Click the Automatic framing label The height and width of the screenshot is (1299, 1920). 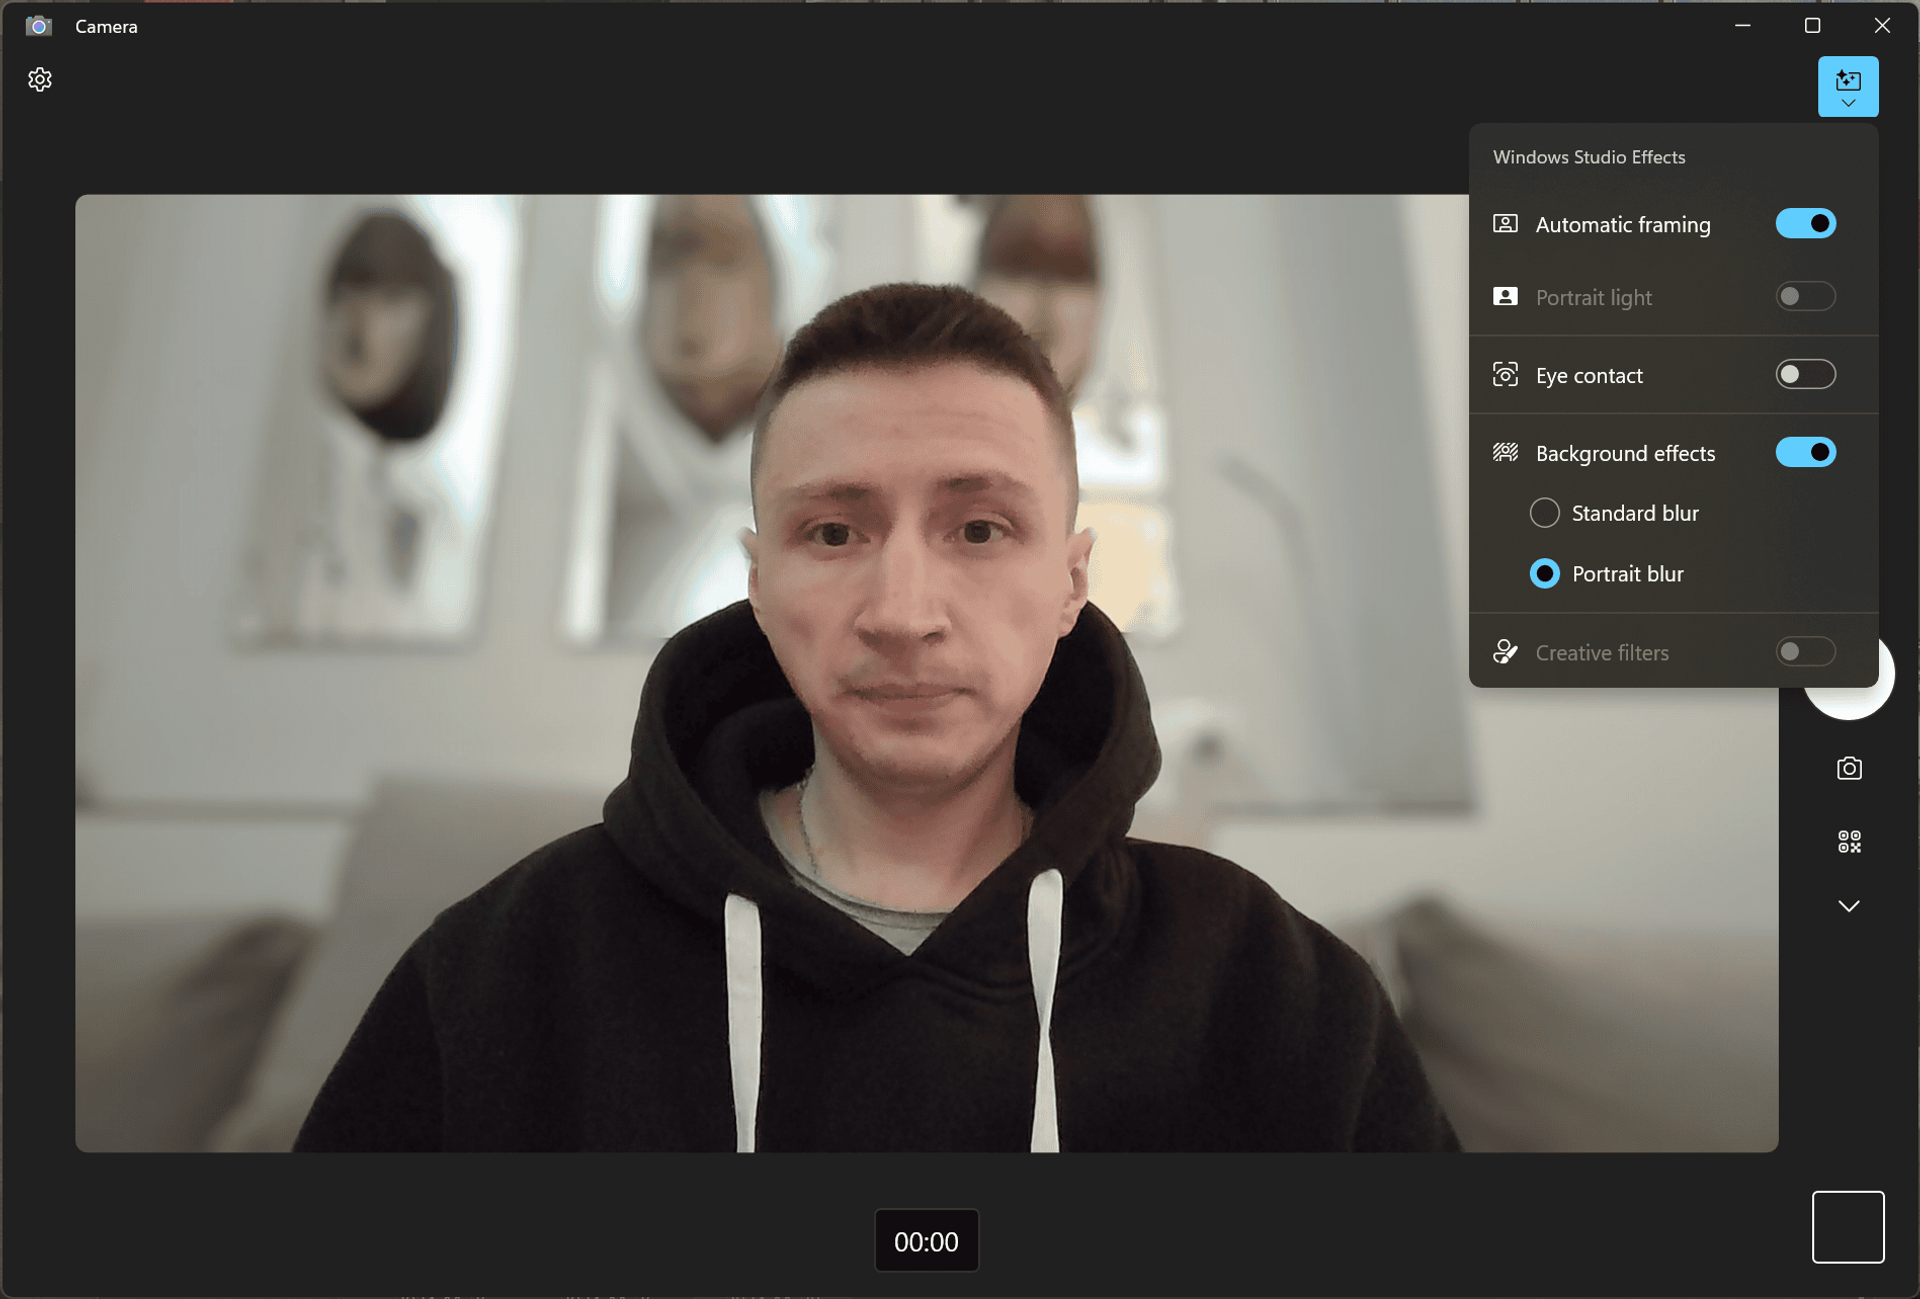(x=1622, y=225)
